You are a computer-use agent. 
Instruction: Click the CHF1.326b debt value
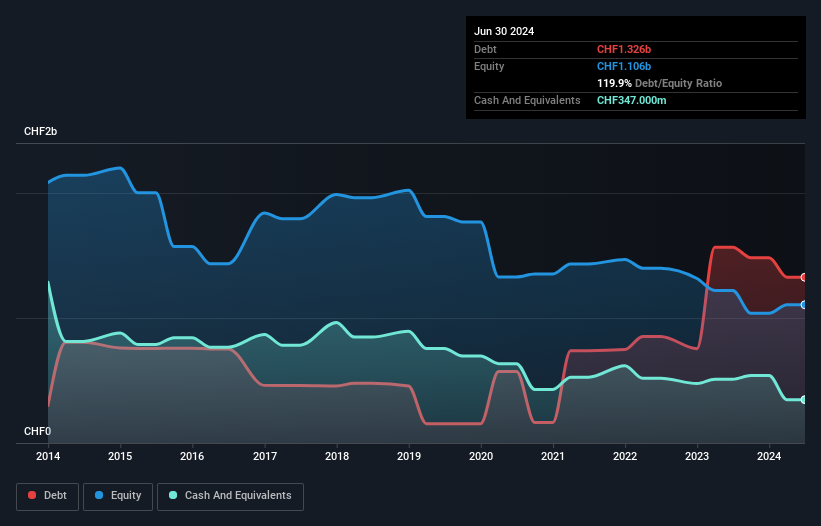click(x=624, y=49)
